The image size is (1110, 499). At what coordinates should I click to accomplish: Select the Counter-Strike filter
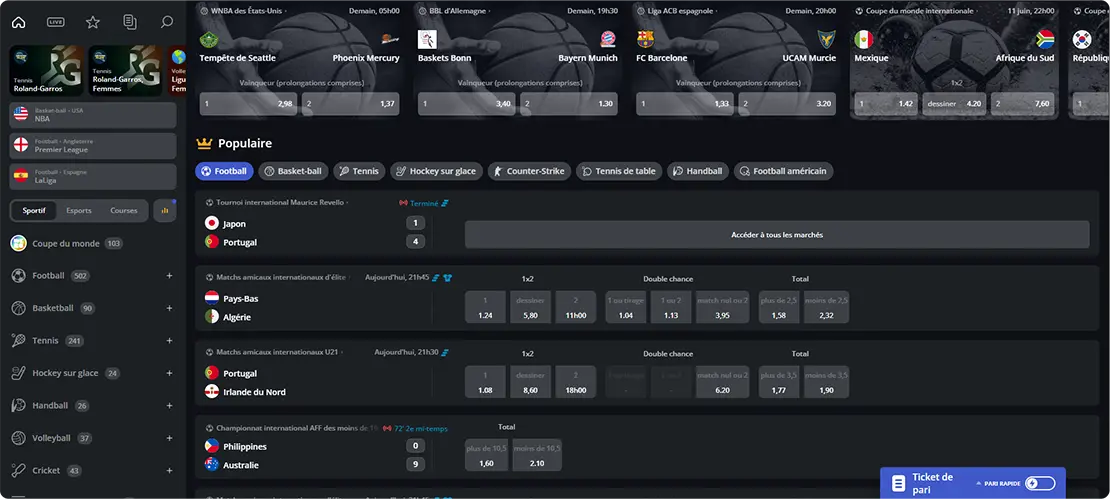point(530,171)
